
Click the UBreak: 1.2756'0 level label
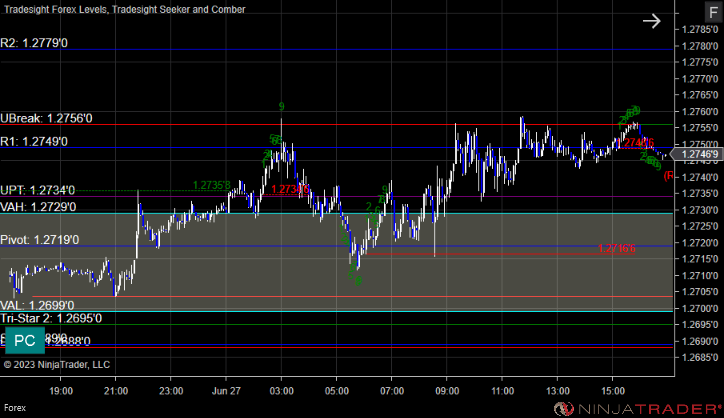click(46, 118)
